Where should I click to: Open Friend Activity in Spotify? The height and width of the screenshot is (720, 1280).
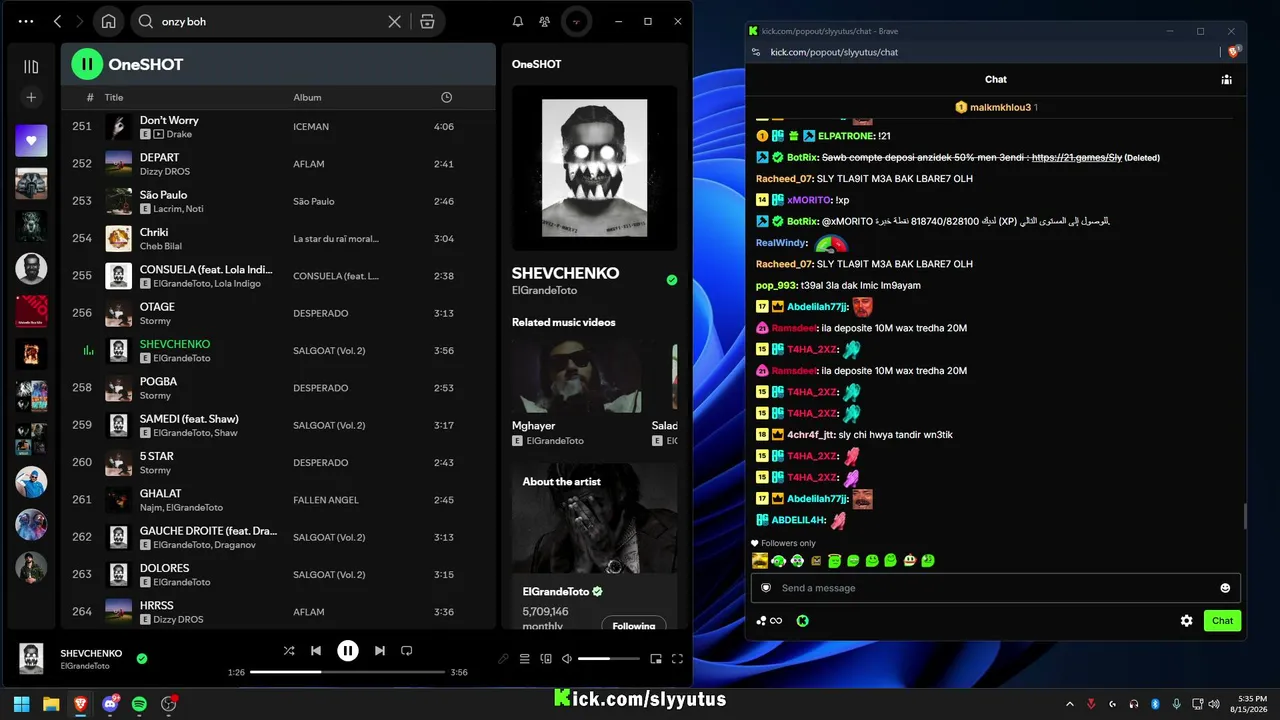[x=544, y=21]
